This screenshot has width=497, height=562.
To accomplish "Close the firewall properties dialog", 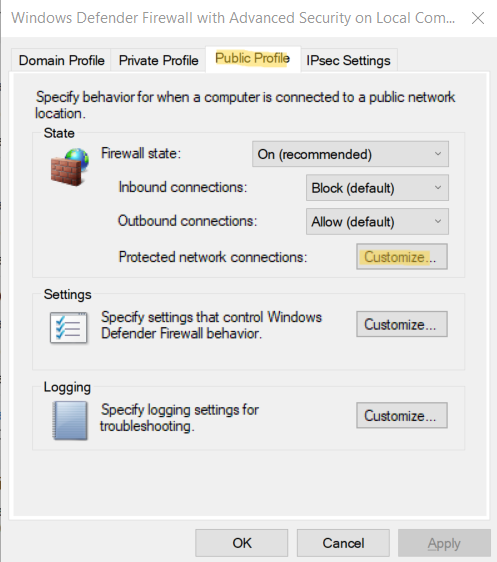I will click(478, 18).
